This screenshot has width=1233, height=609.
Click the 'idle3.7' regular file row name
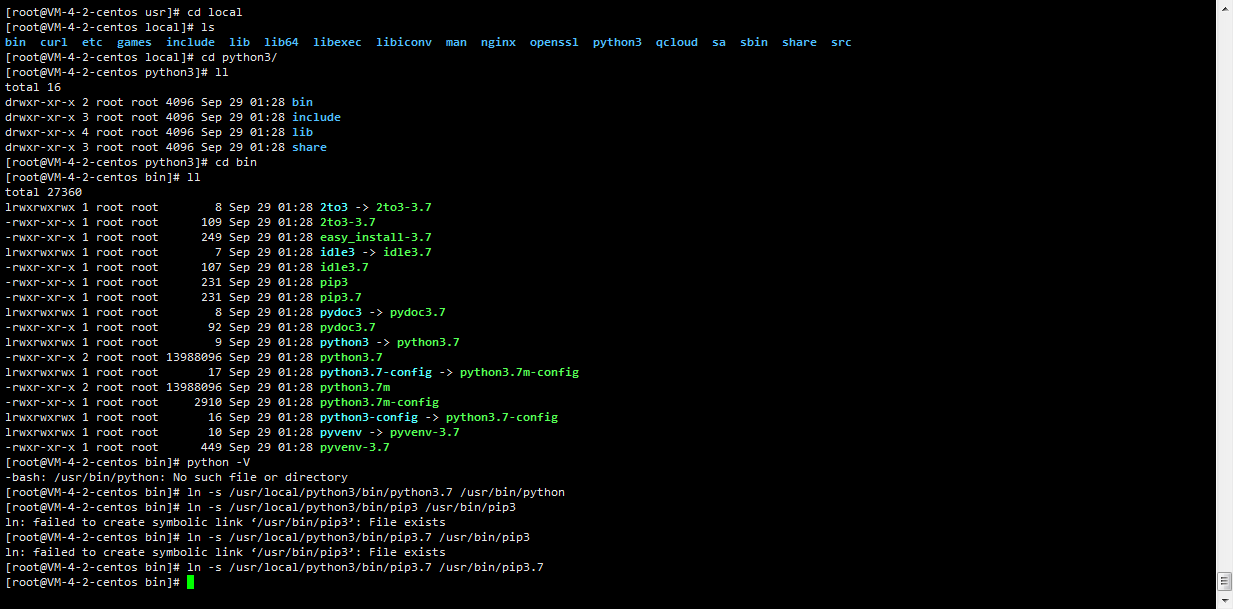pos(344,267)
